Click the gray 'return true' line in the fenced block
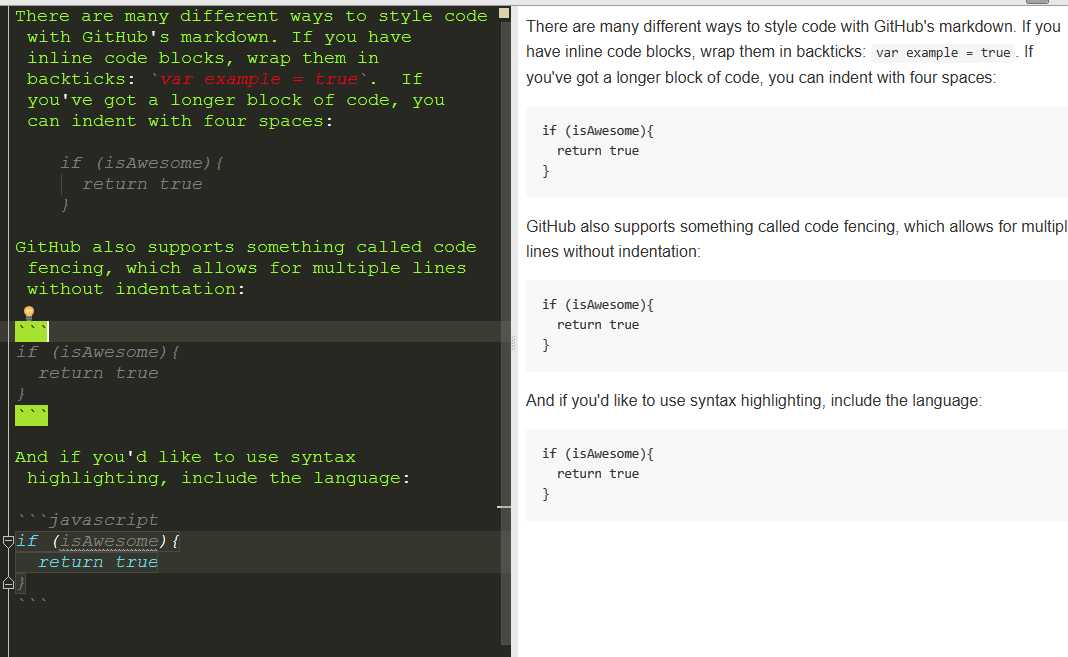The image size is (1068, 657). [98, 374]
